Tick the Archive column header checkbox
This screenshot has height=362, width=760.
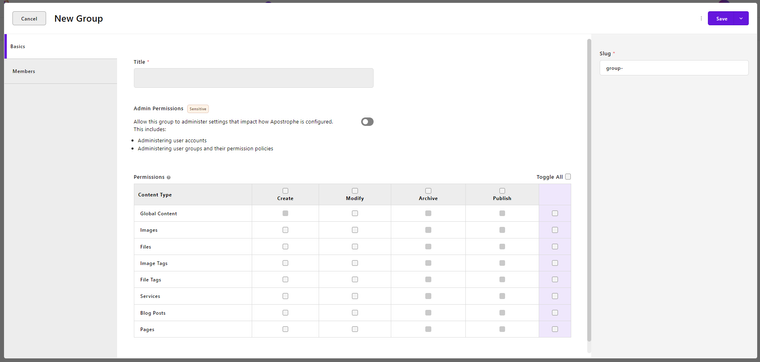pos(428,191)
